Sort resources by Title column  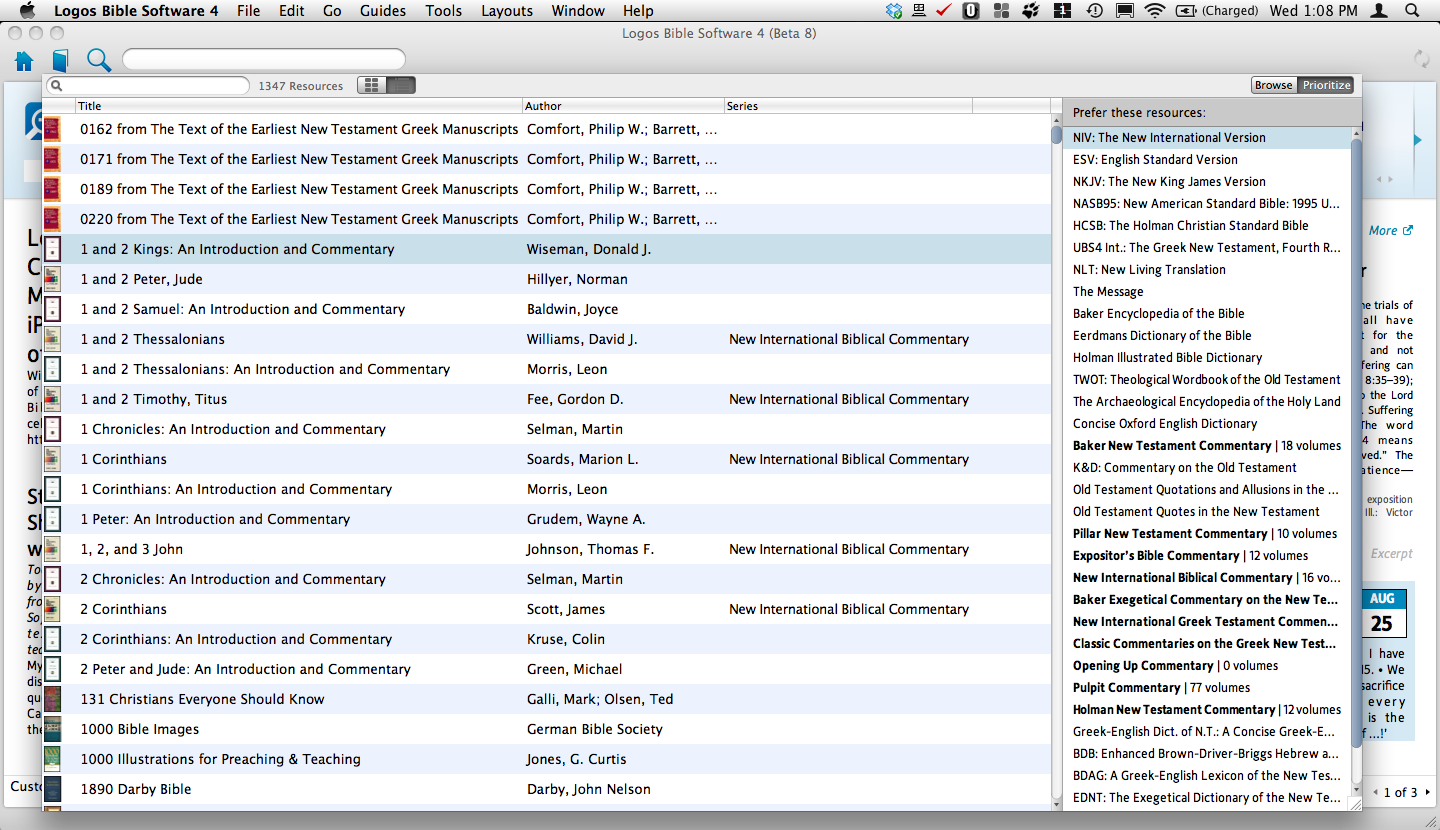299,106
